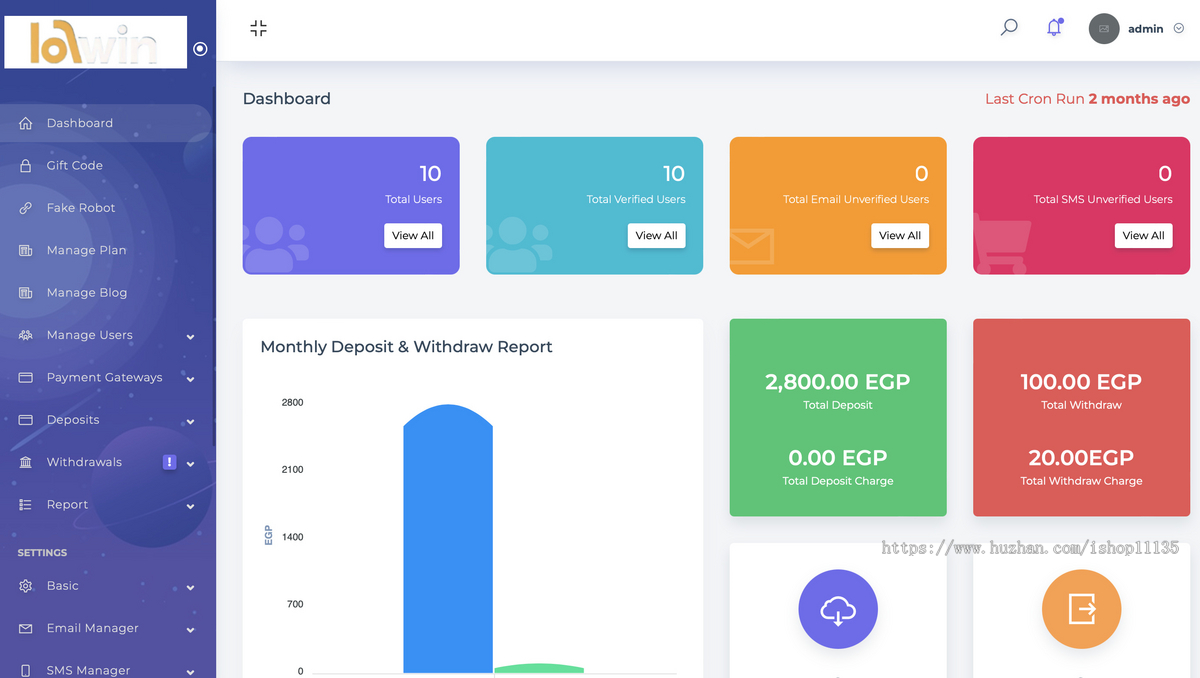The image size is (1200, 678).
Task: Click the "Last Cron Run 2 months ago" text
Action: 1088,99
